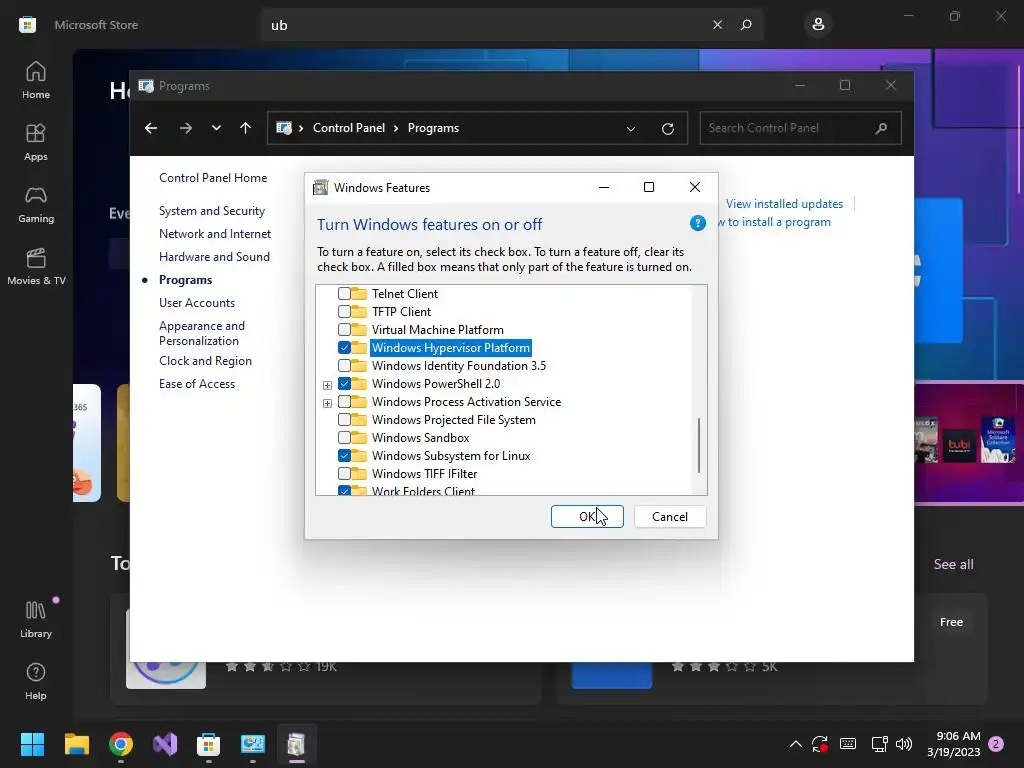Open System and Security category
This screenshot has width=1024, height=768.
[212, 211]
